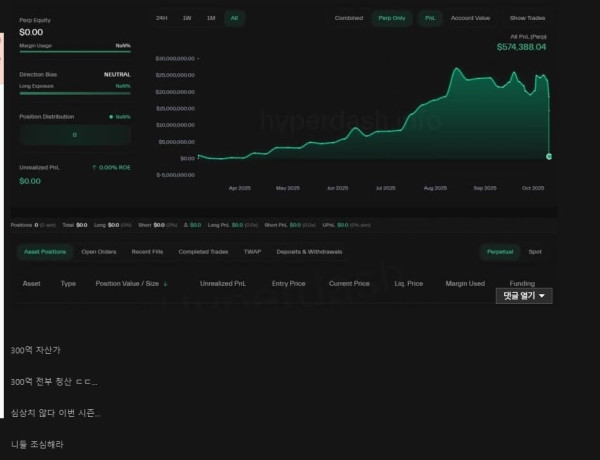Go to the Open Orders tab
This screenshot has width=600, height=460.
pos(99,251)
